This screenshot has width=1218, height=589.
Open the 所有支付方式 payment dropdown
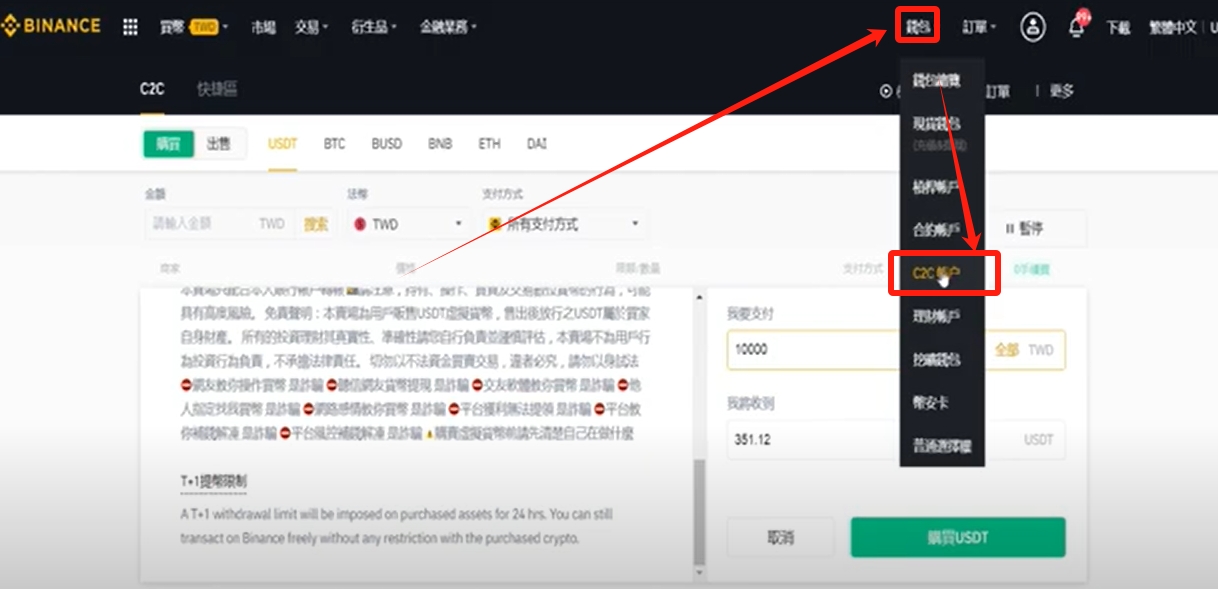565,224
